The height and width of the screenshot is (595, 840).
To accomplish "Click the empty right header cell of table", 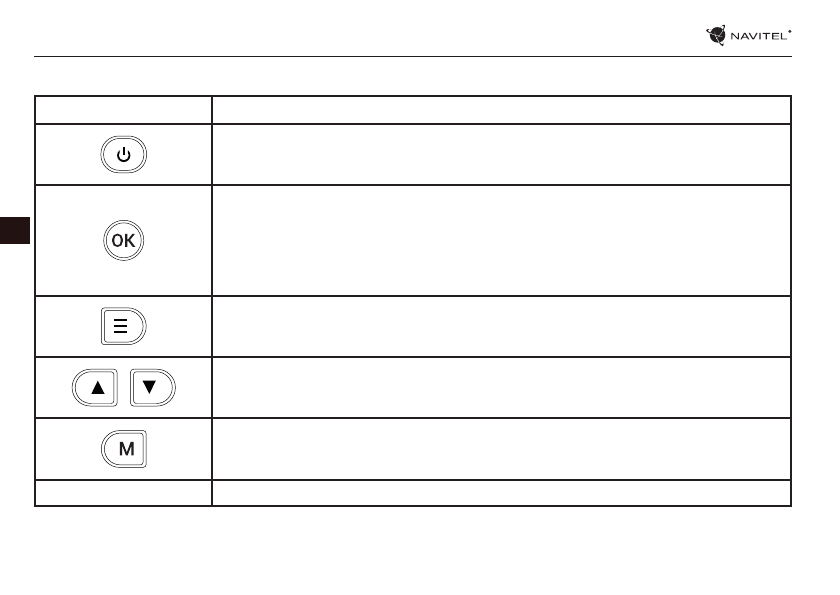I will [x=501, y=110].
